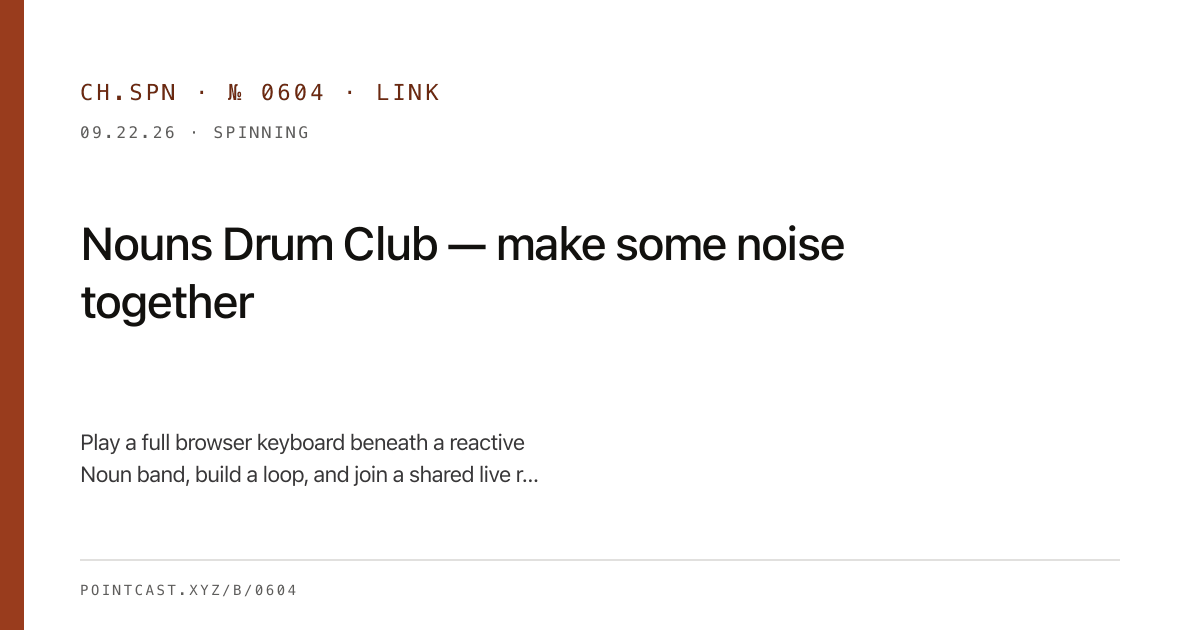Click the dot between date and SPINNING

point(194,132)
